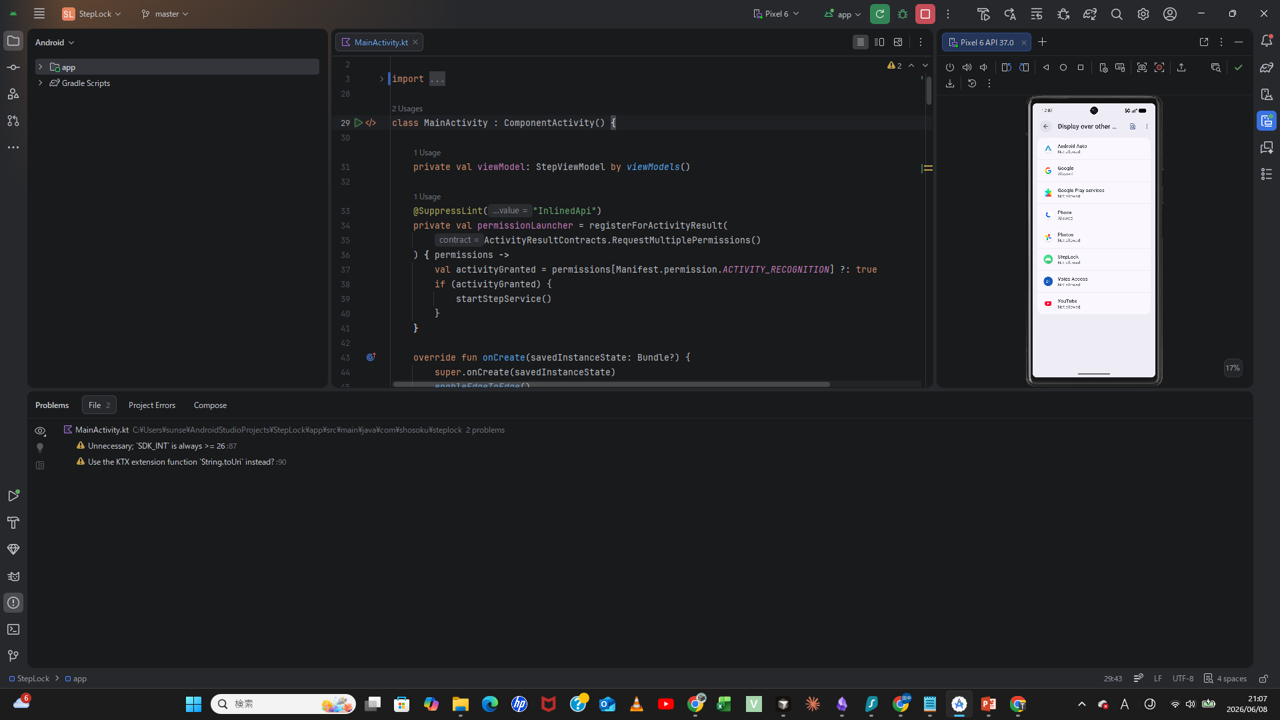1280x720 pixels.
Task: Open app run configuration dropdown
Action: tap(842, 14)
